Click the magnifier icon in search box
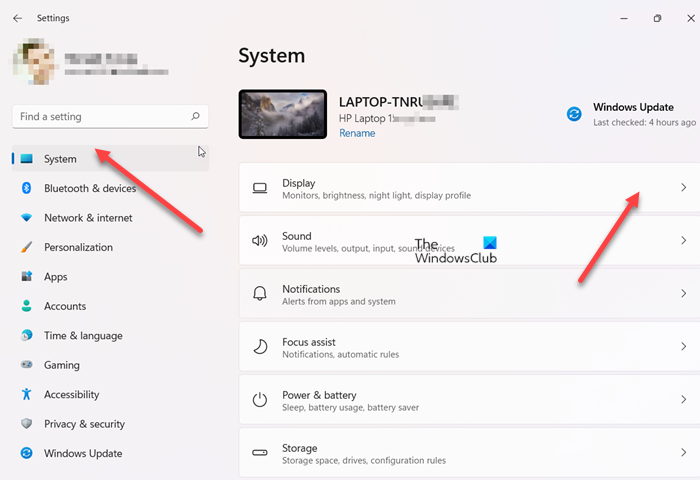 (196, 117)
